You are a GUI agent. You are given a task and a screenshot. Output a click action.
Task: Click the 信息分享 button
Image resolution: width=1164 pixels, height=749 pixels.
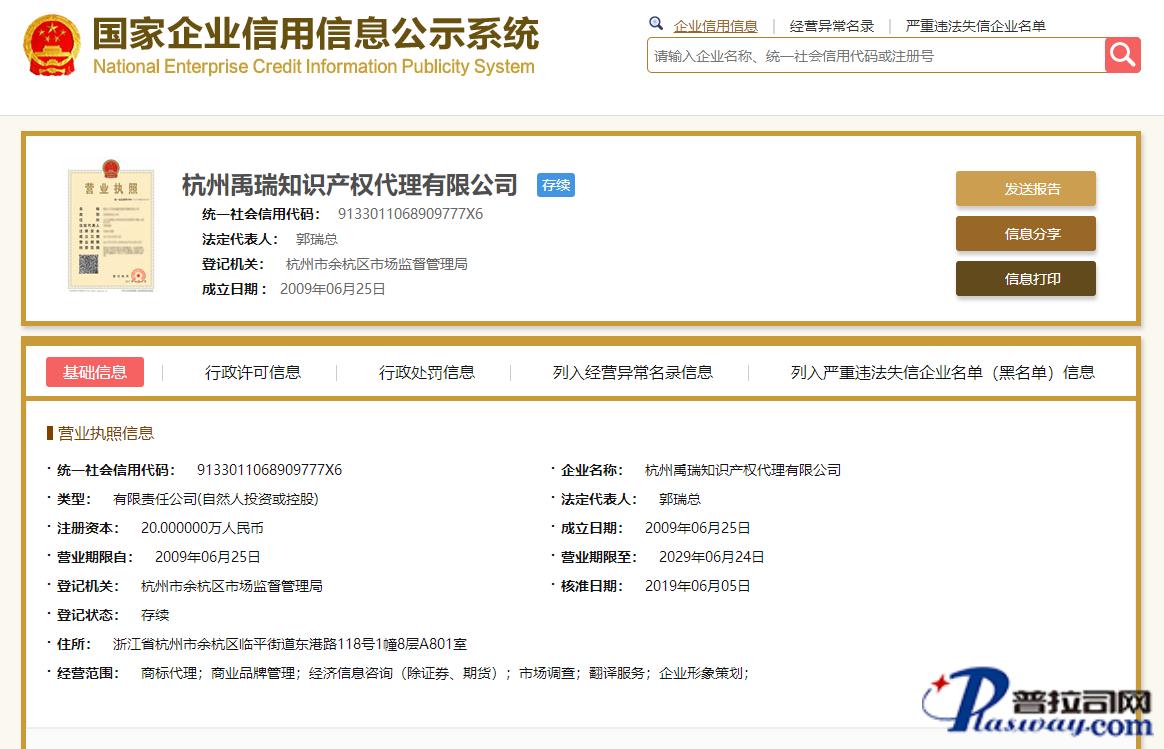[1025, 234]
